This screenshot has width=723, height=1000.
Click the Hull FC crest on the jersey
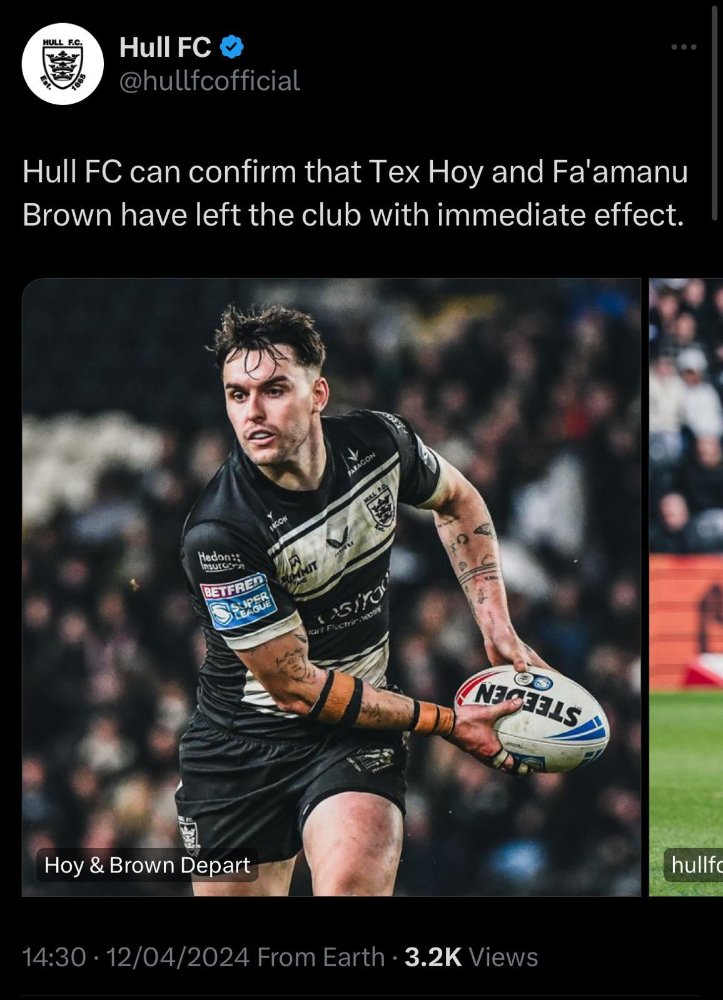(381, 506)
